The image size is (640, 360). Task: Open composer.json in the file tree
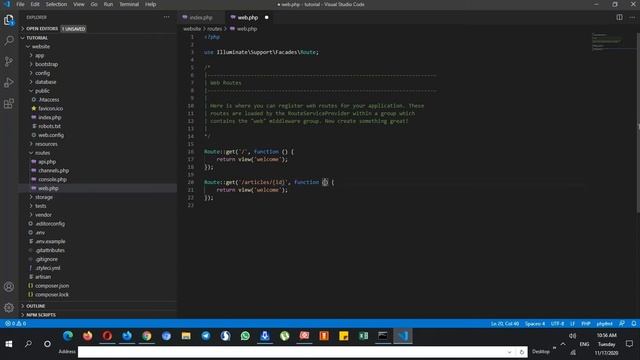point(52,286)
